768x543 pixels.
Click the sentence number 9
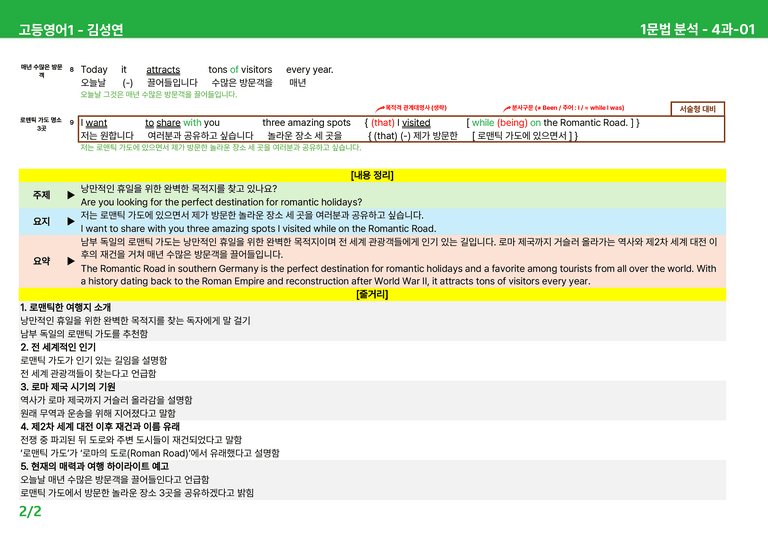tap(72, 122)
